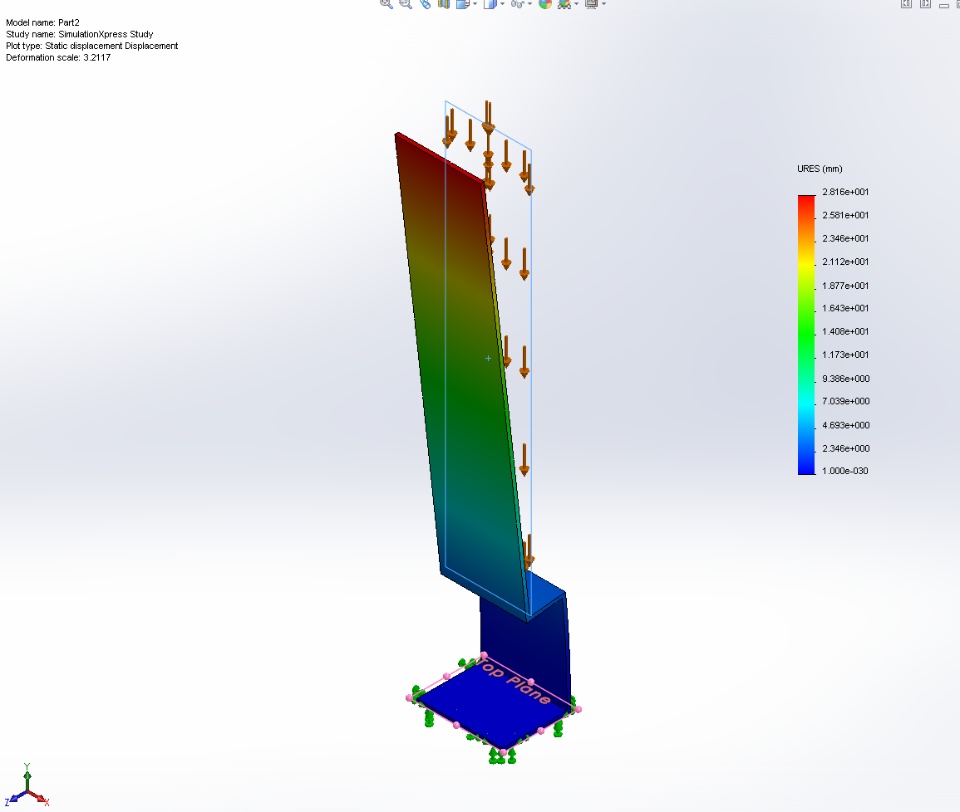The height and width of the screenshot is (812, 960).
Task: Click the XYZ orientation triad
Action: coord(27,786)
